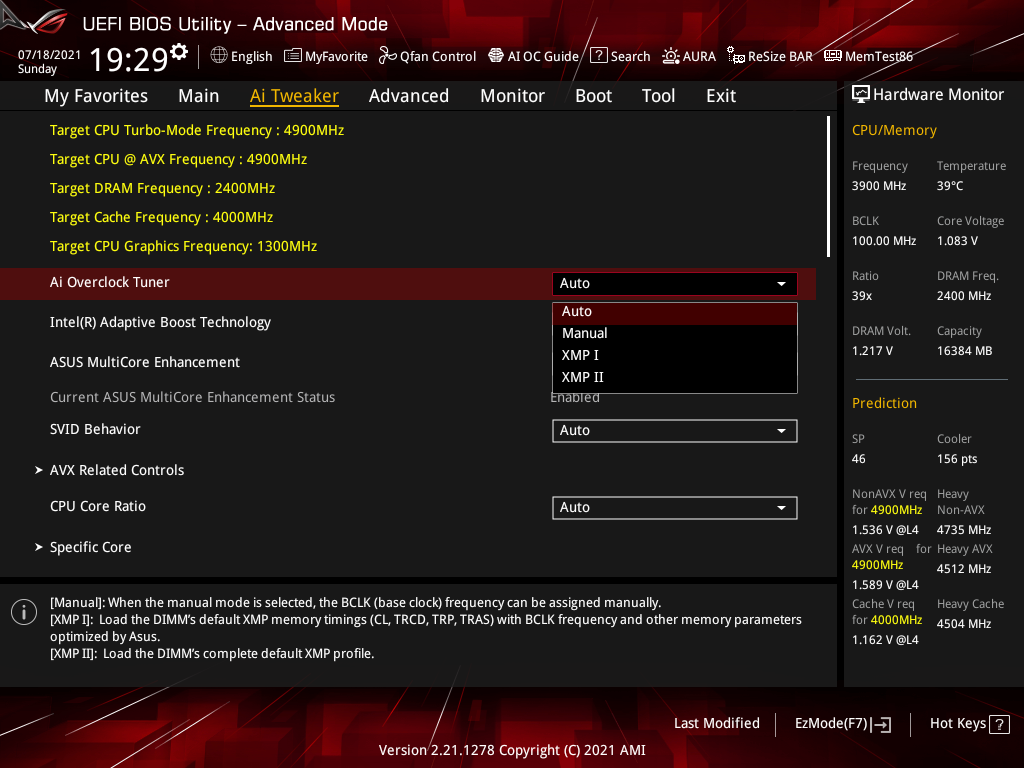Expand the Specific Core section
The width and height of the screenshot is (1024, 768).
(90, 547)
